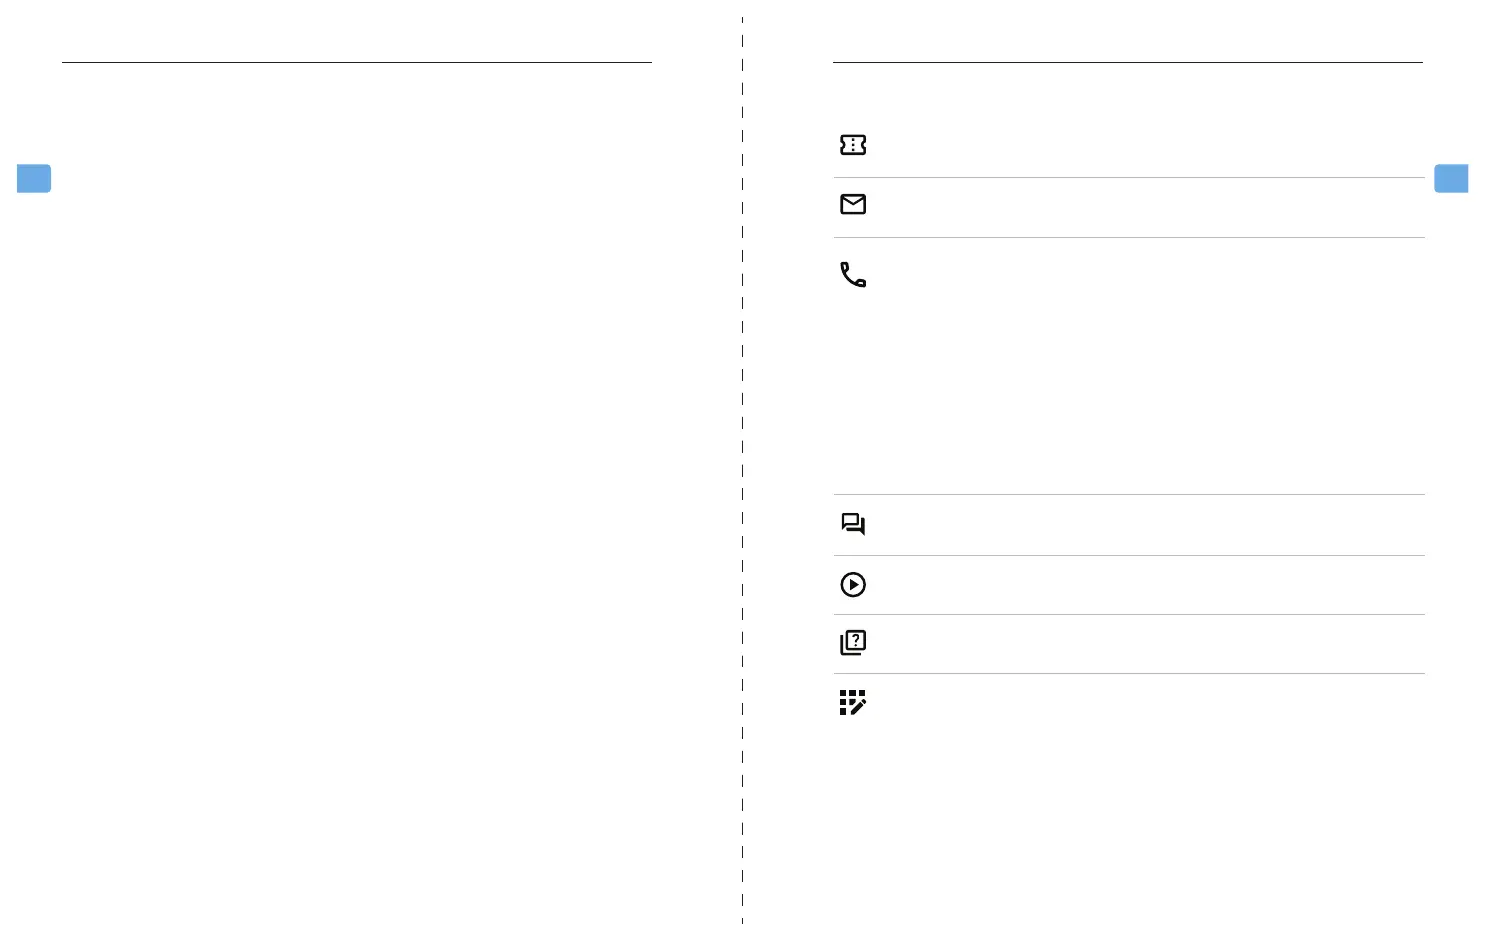Screen dimensions: 1485x941
Task: Click the FAQ question mark icon
Action: coord(852,642)
